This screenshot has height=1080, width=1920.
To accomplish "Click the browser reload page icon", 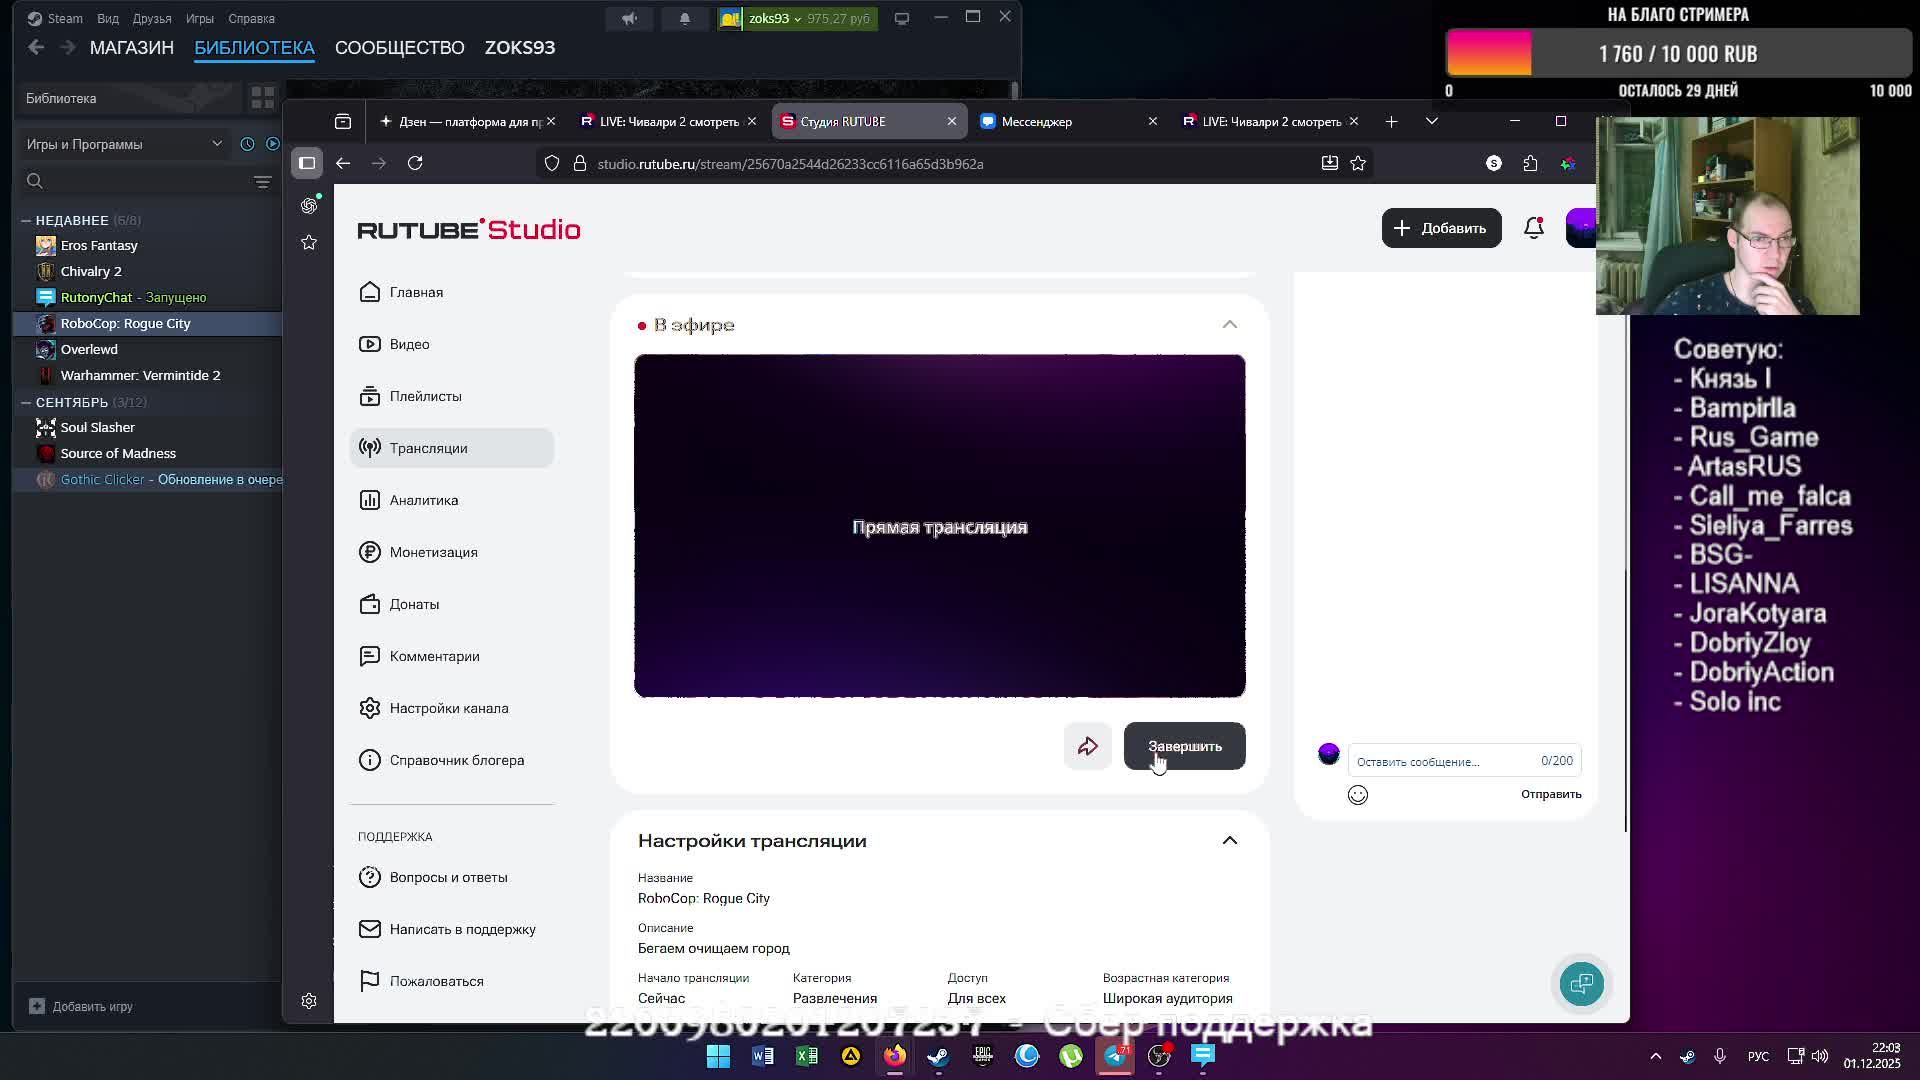I will [x=415, y=163].
